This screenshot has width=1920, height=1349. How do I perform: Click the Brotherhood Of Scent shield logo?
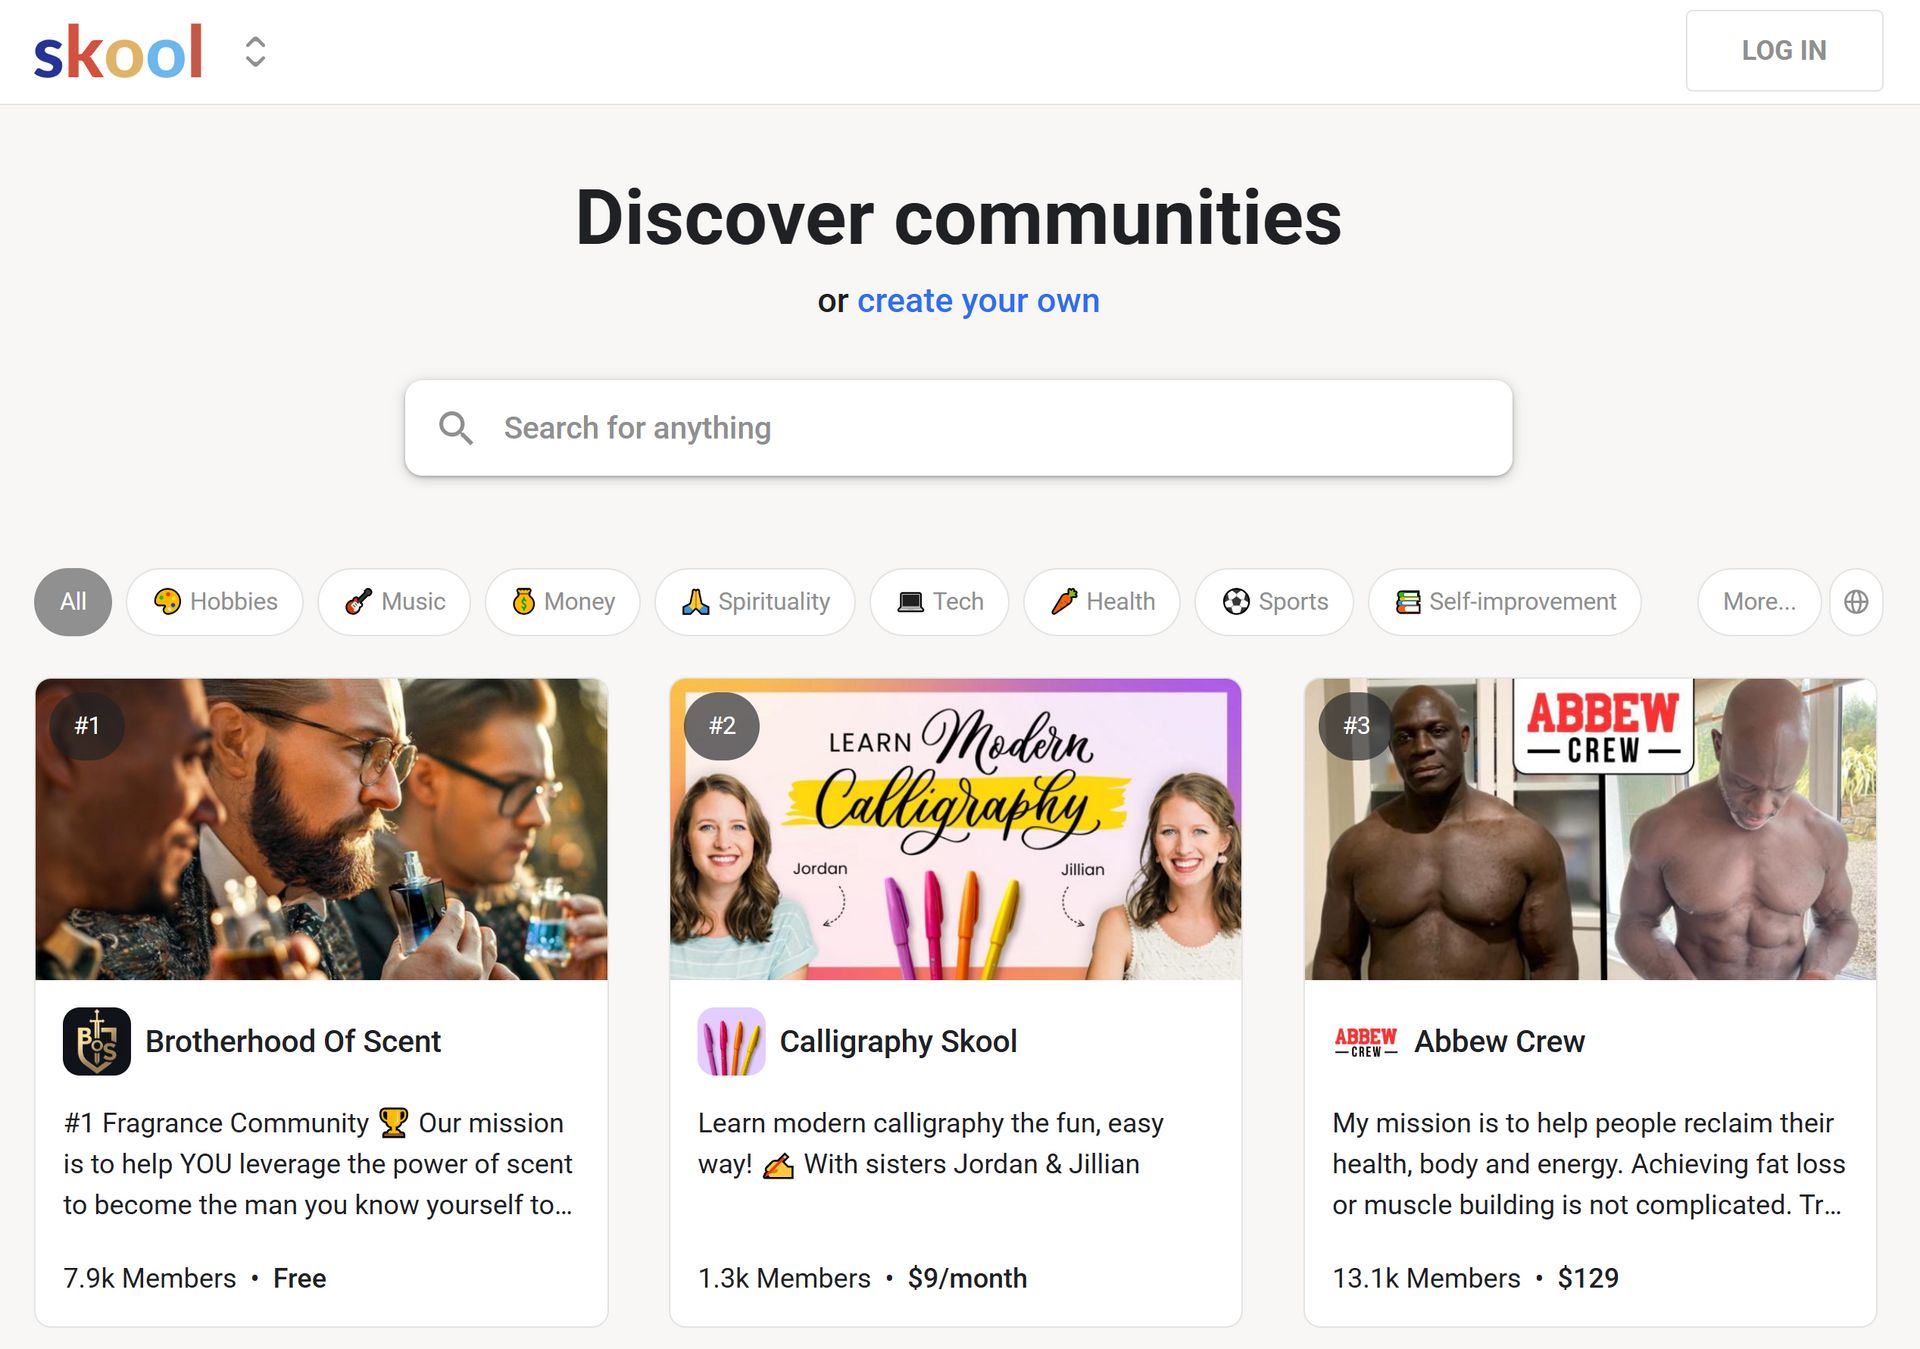(x=97, y=1041)
